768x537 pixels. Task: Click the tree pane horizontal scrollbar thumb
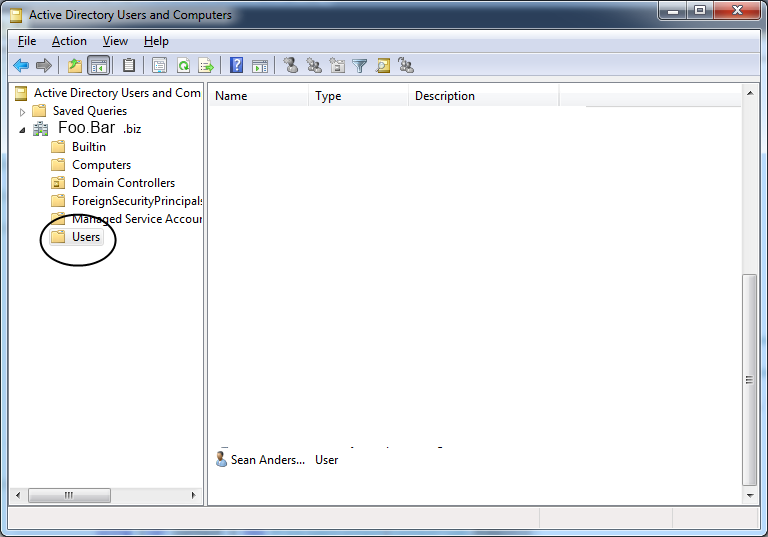(69, 495)
